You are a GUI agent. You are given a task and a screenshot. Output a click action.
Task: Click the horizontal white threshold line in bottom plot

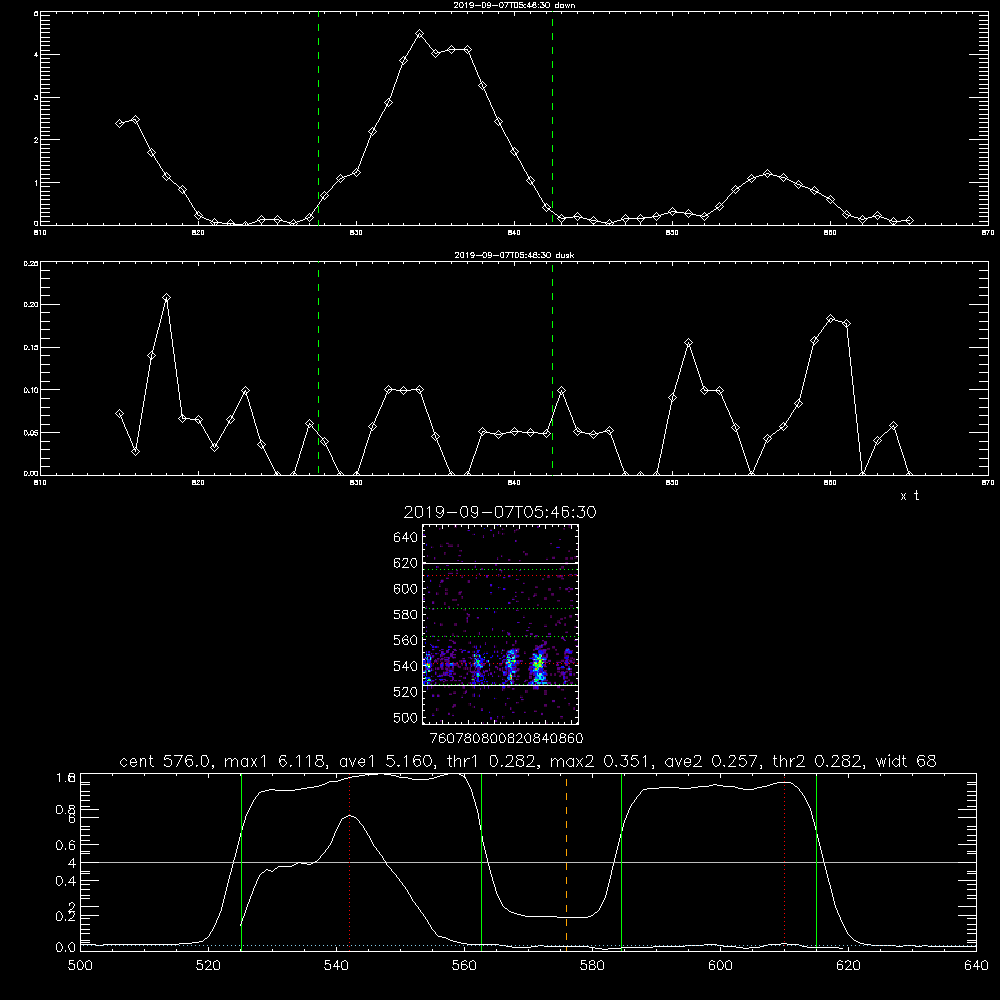tap(528, 862)
